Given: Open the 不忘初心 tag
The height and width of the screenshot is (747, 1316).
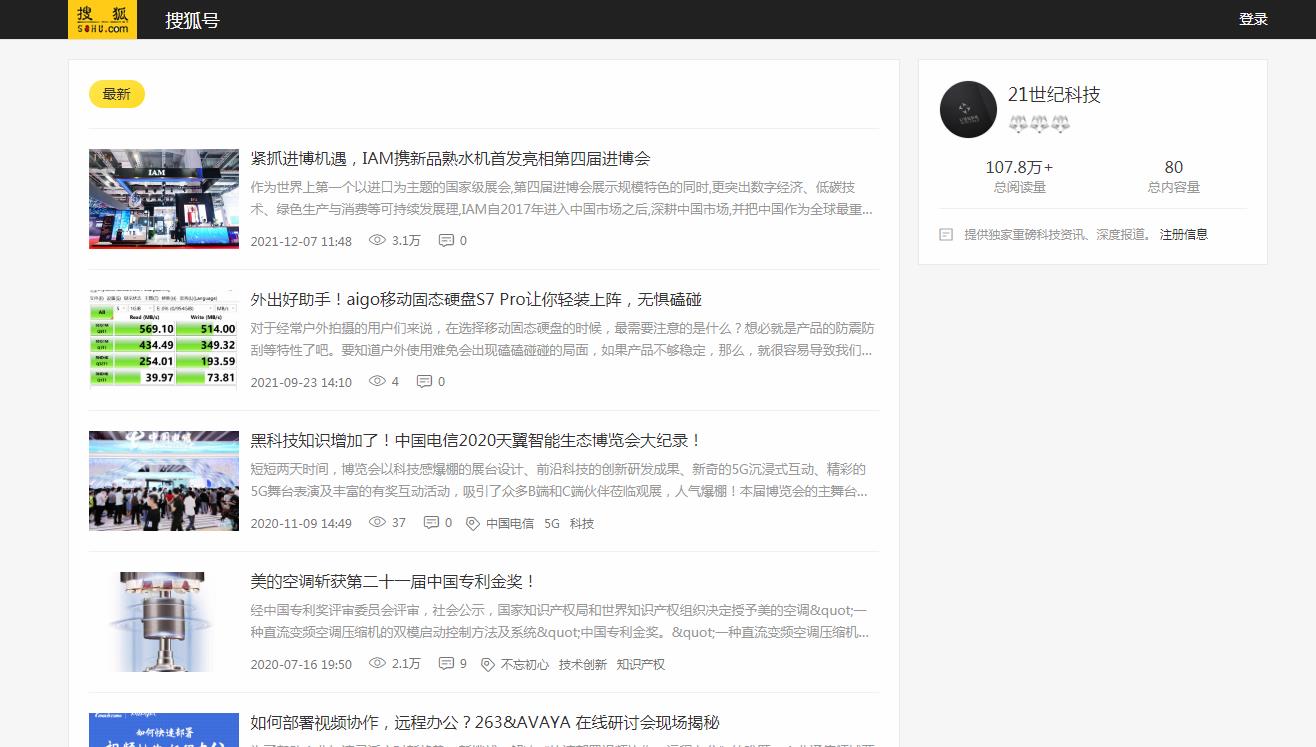Looking at the screenshot, I should click(x=525, y=664).
